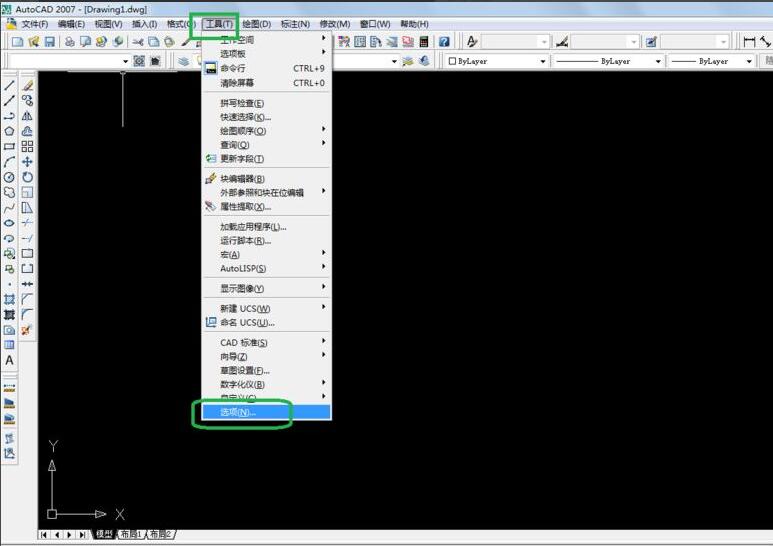The width and height of the screenshot is (773, 546).
Task: Switch to the 模型 tab
Action: [104, 534]
